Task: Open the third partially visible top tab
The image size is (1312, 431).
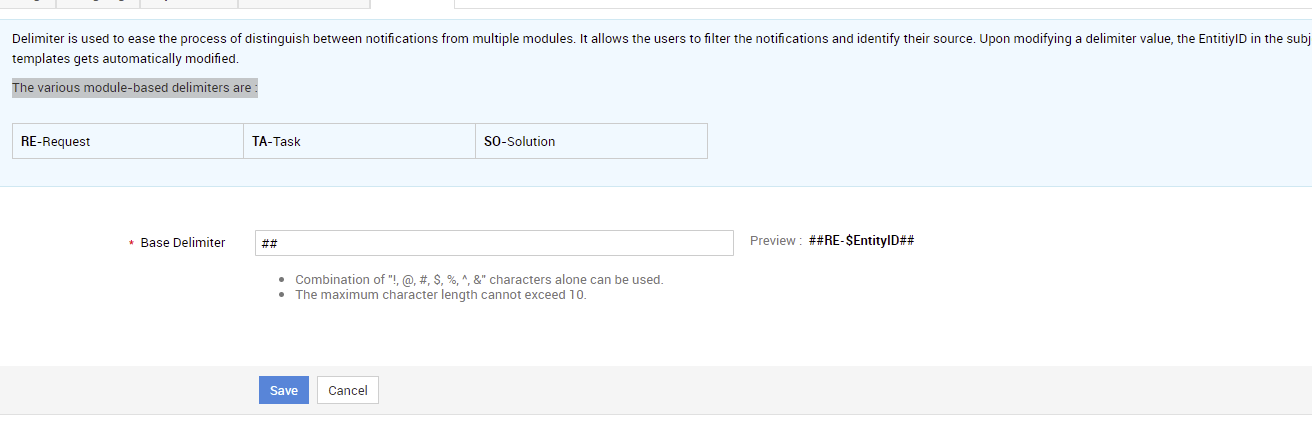Action: pyautogui.click(x=189, y=3)
